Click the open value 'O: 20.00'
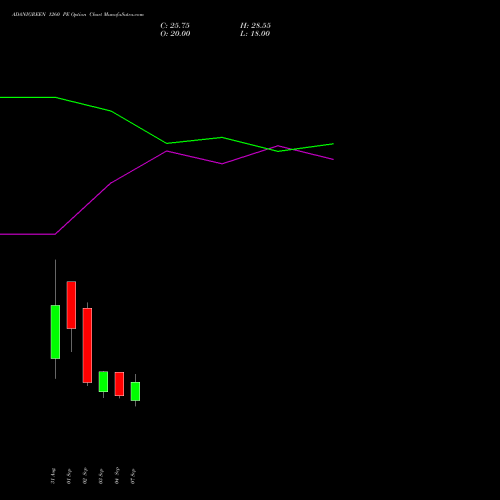The image size is (500, 500). [175, 34]
